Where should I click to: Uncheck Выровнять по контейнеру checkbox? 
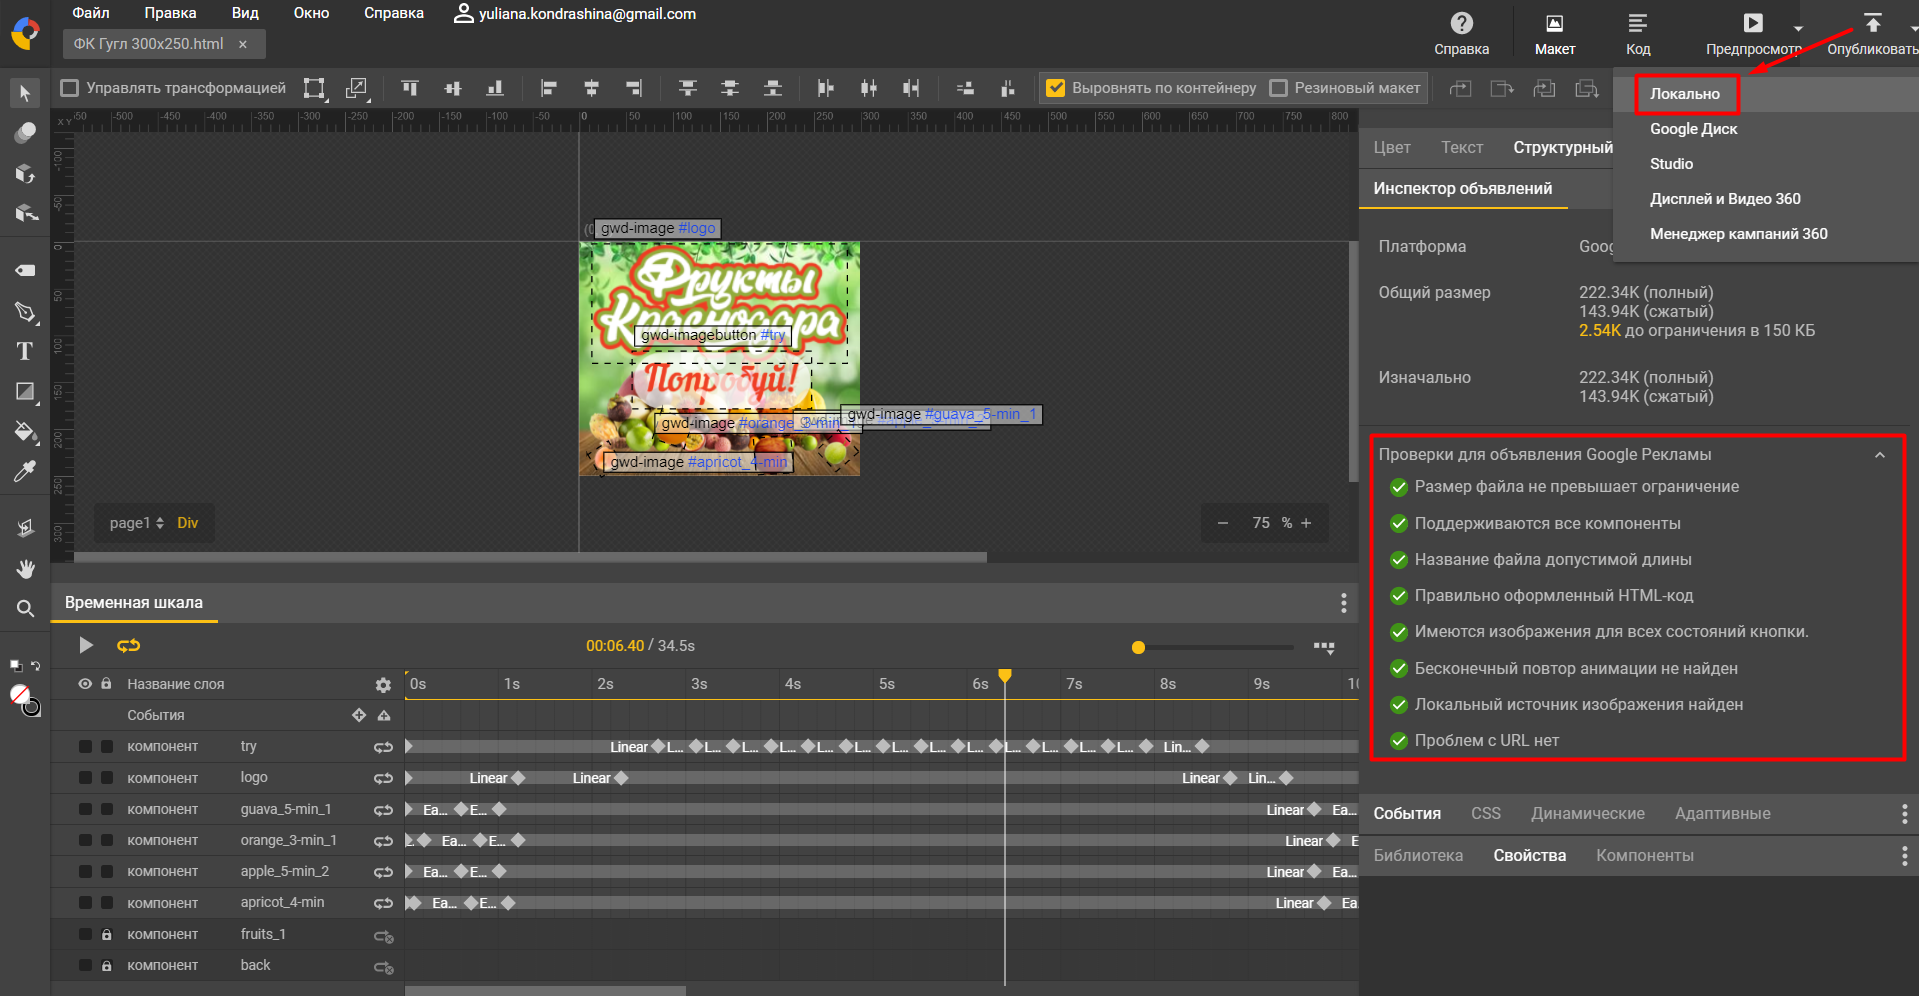pyautogui.click(x=1055, y=88)
